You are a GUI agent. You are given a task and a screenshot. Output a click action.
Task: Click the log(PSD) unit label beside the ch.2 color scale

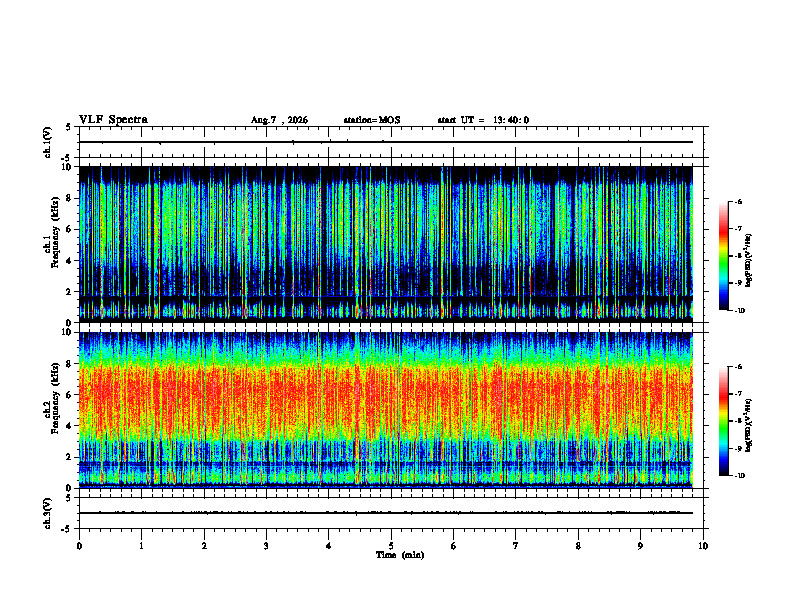pos(749,425)
